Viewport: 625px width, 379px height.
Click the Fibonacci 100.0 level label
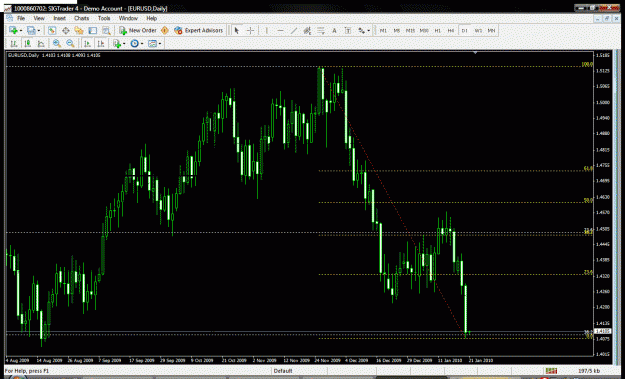point(587,64)
